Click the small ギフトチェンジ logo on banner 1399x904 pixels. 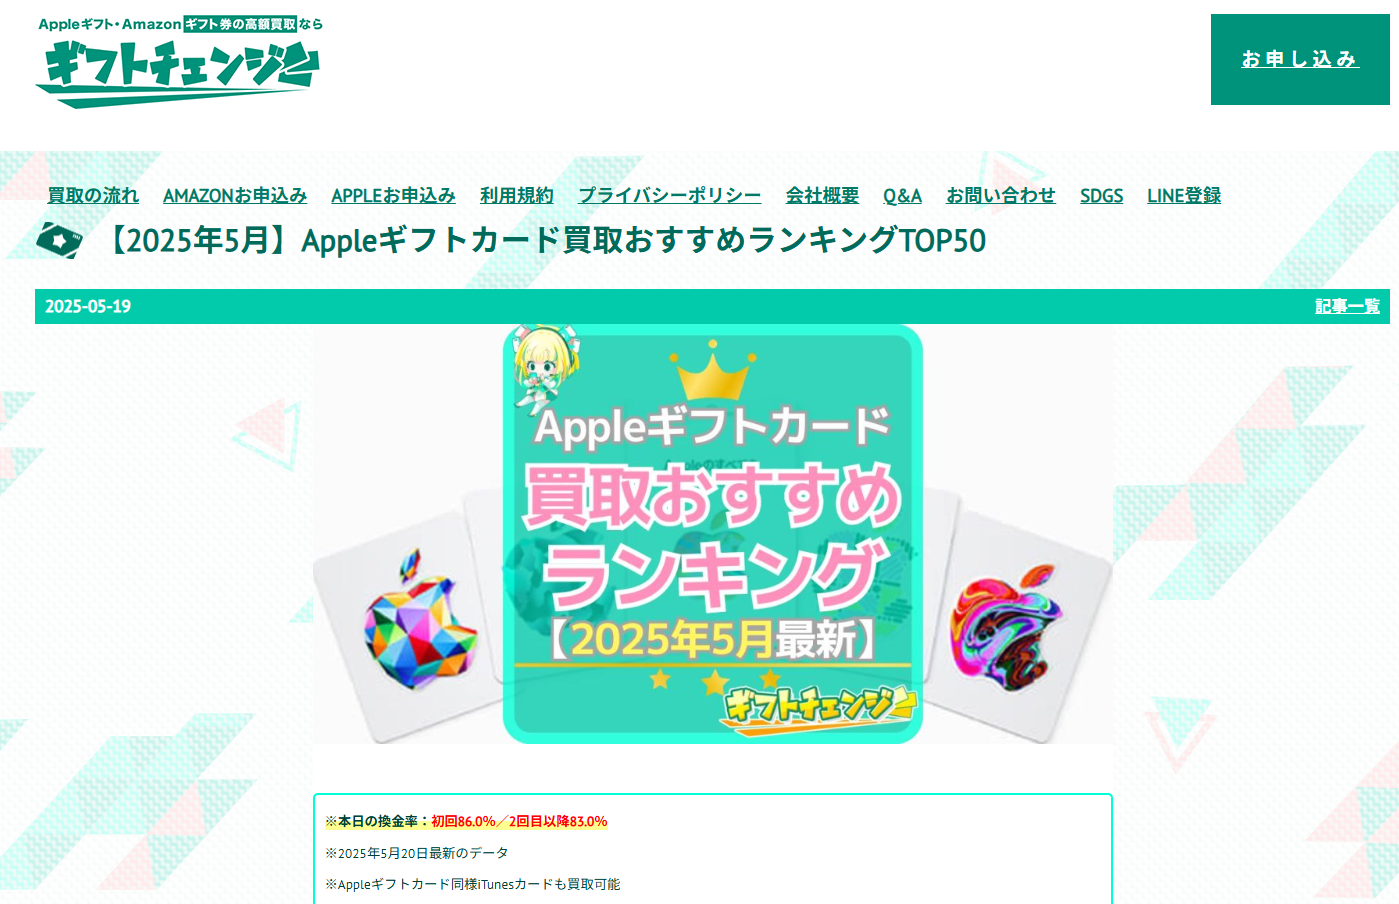tap(818, 707)
